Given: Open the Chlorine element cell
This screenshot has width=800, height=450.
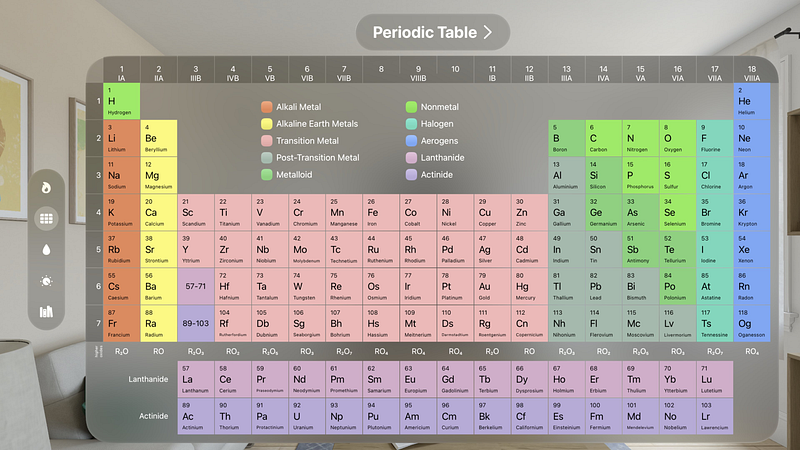Looking at the screenshot, I should click(x=715, y=175).
